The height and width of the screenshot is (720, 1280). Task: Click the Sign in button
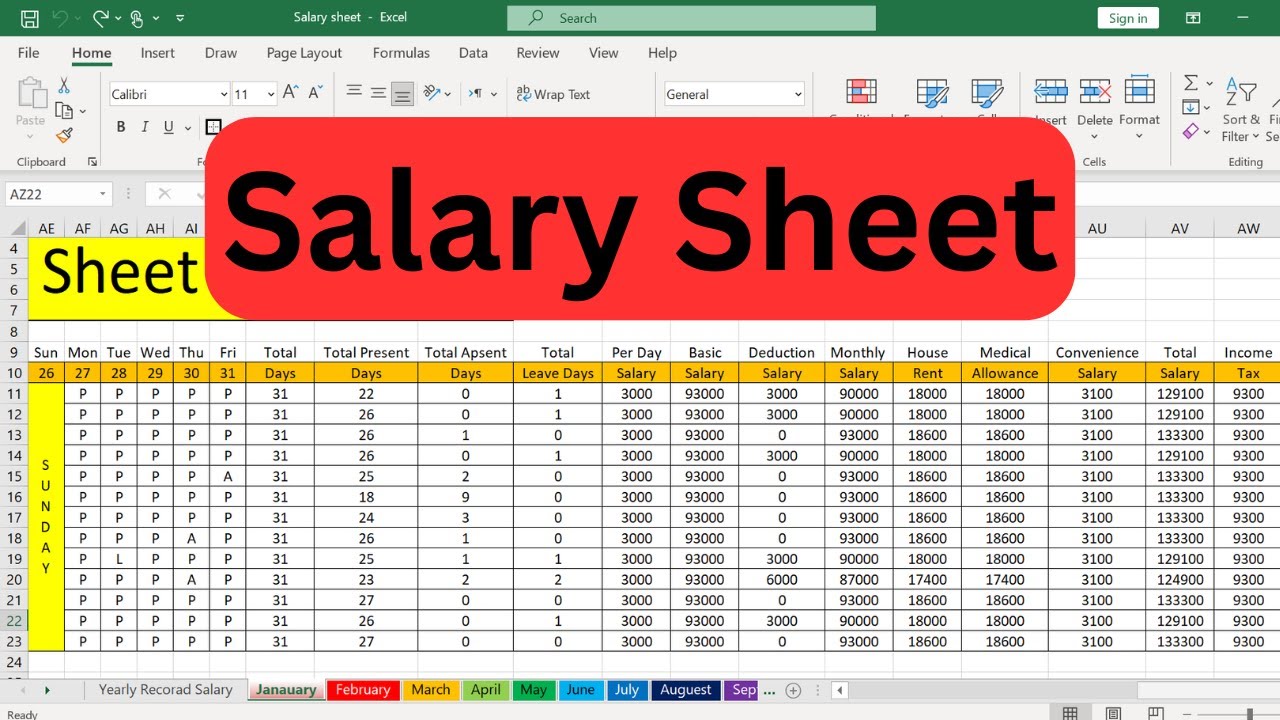[1128, 18]
